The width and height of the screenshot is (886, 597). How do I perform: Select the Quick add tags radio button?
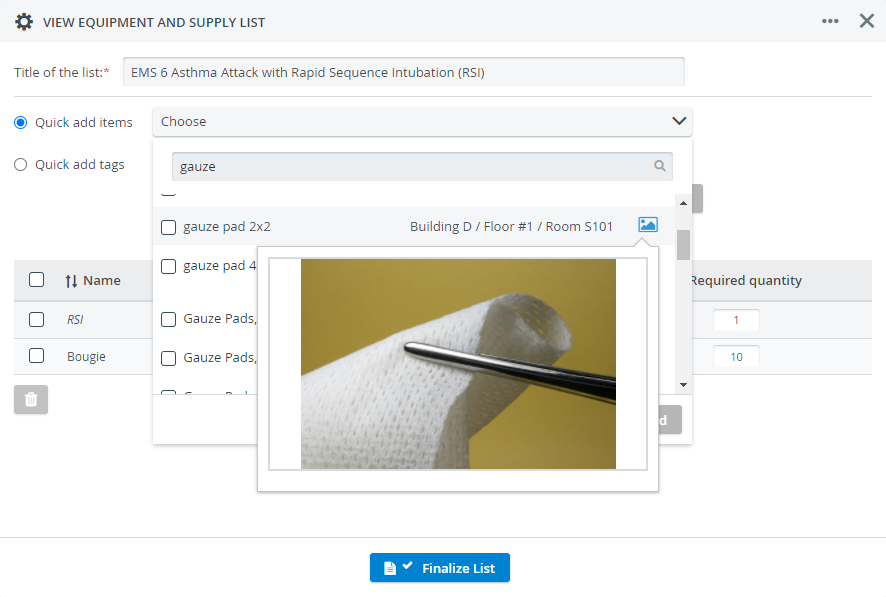(21, 164)
